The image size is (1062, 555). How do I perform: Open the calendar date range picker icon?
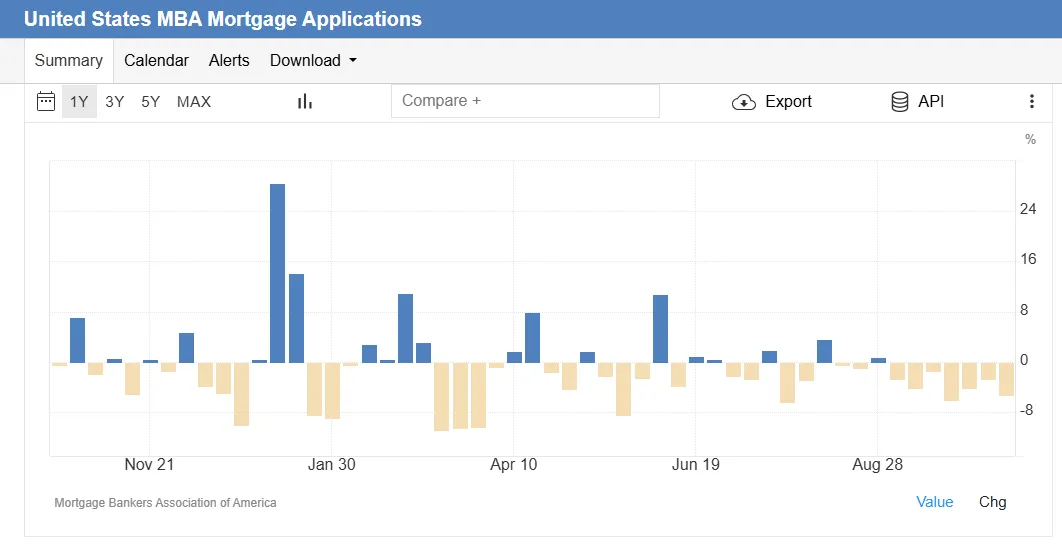coord(45,102)
